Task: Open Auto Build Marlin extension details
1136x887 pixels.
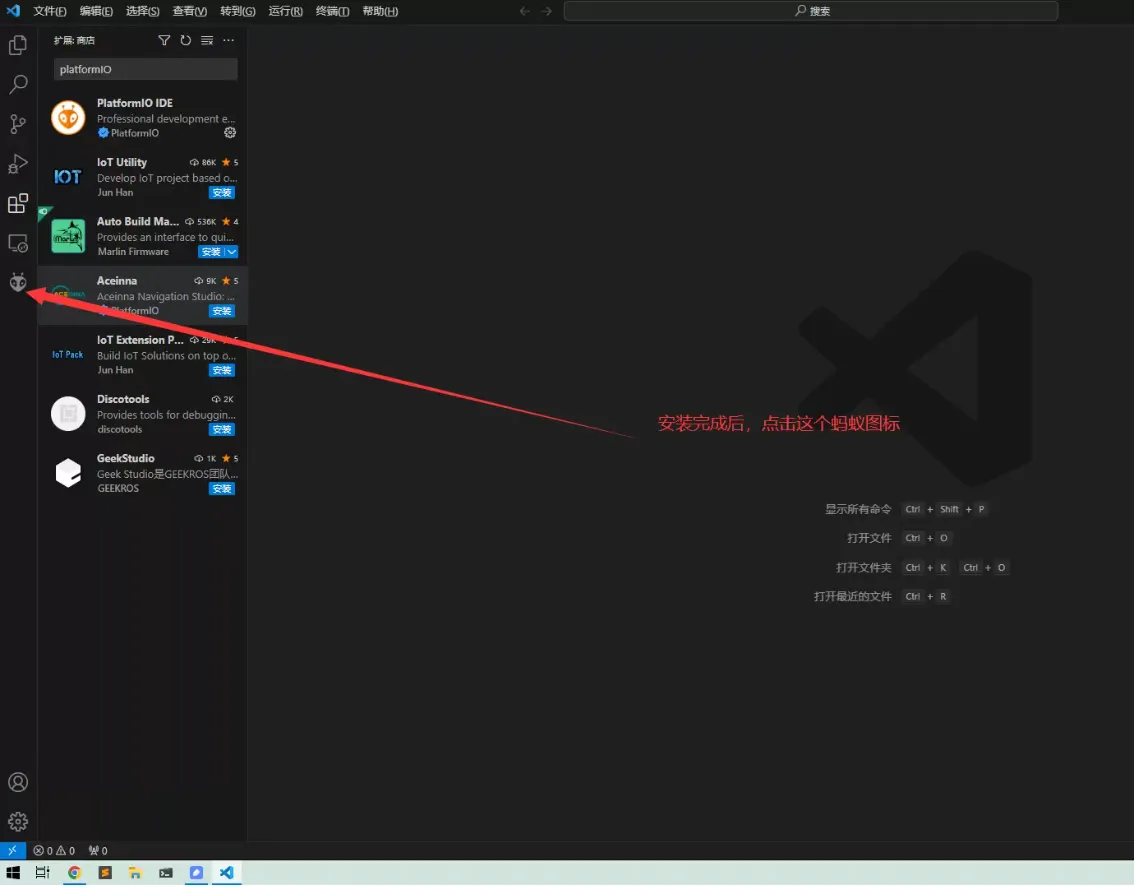Action: point(143,236)
